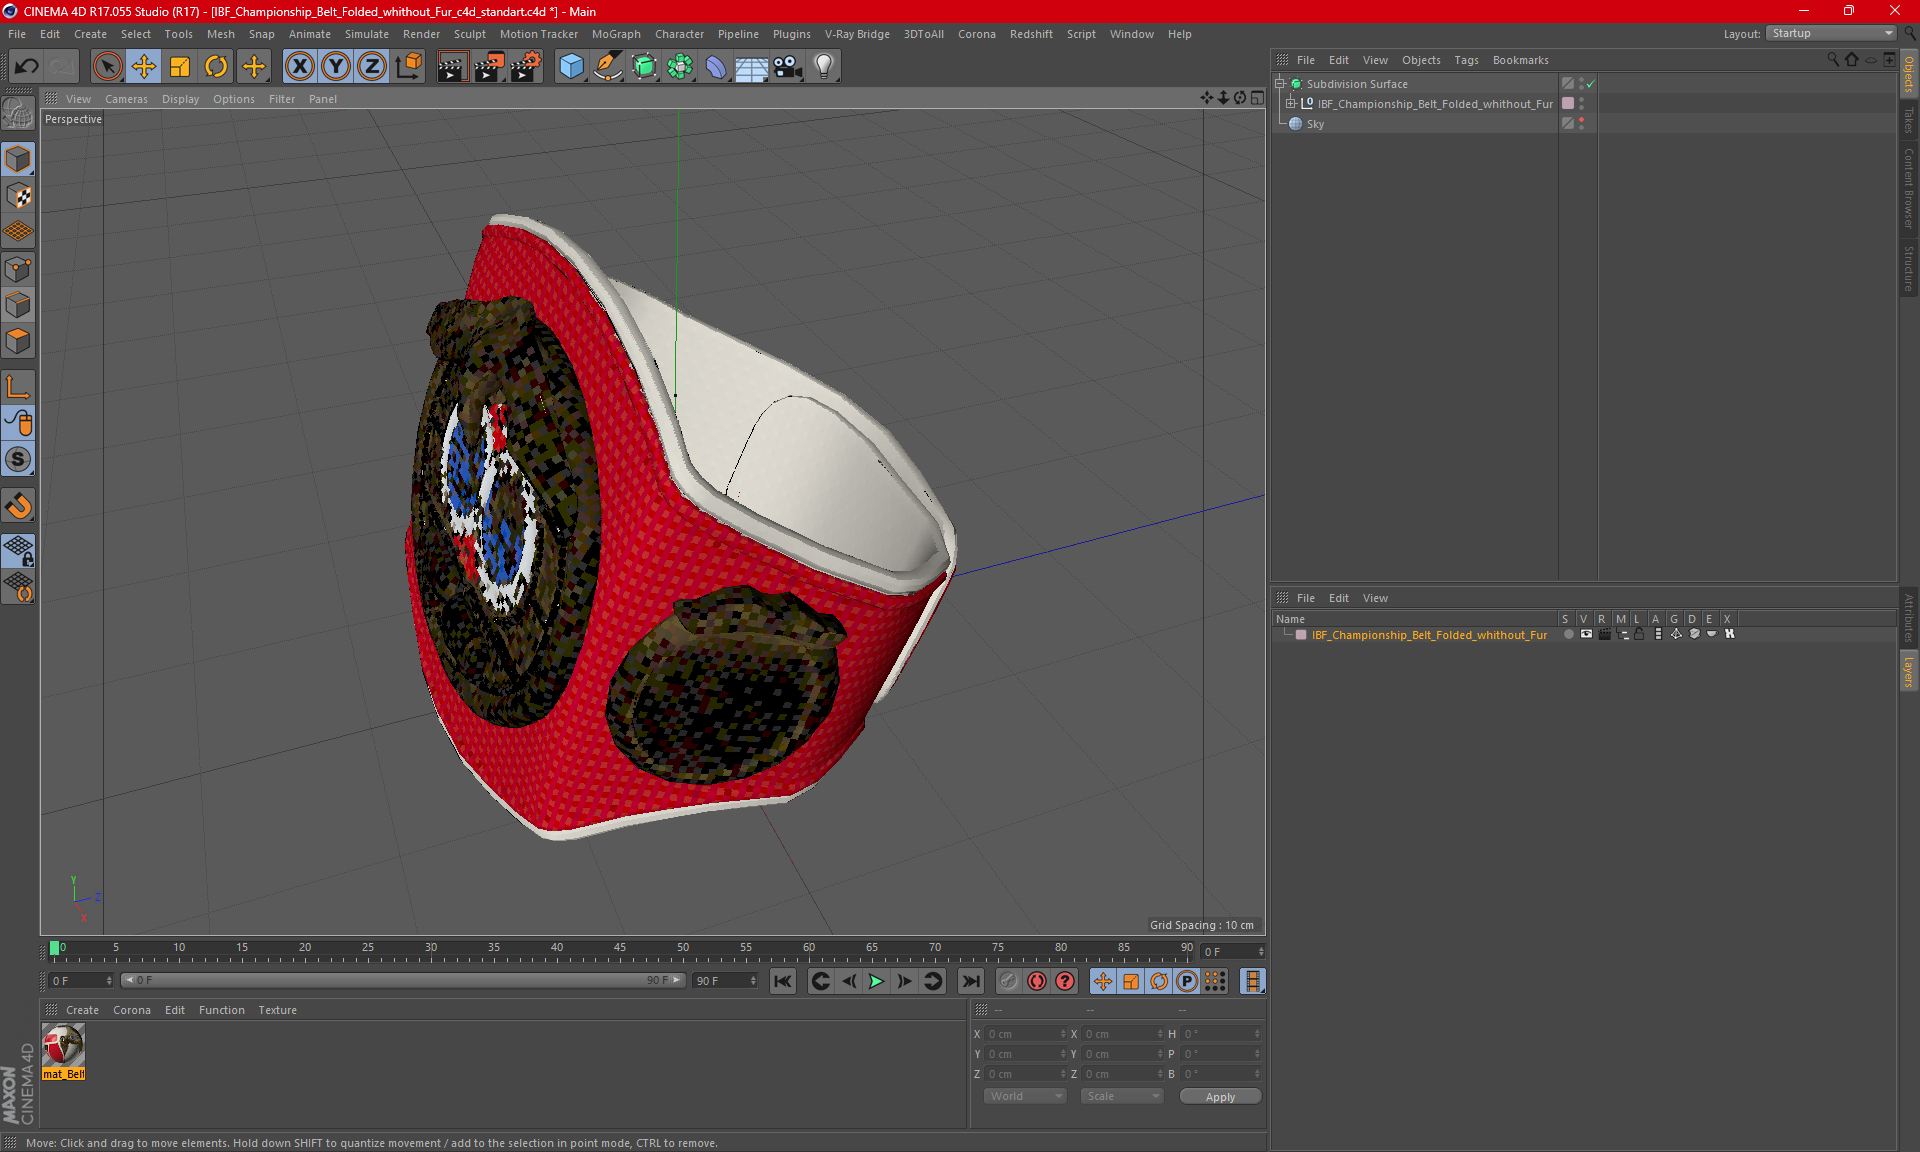
Task: Open the deformer objects icon
Action: tap(716, 66)
